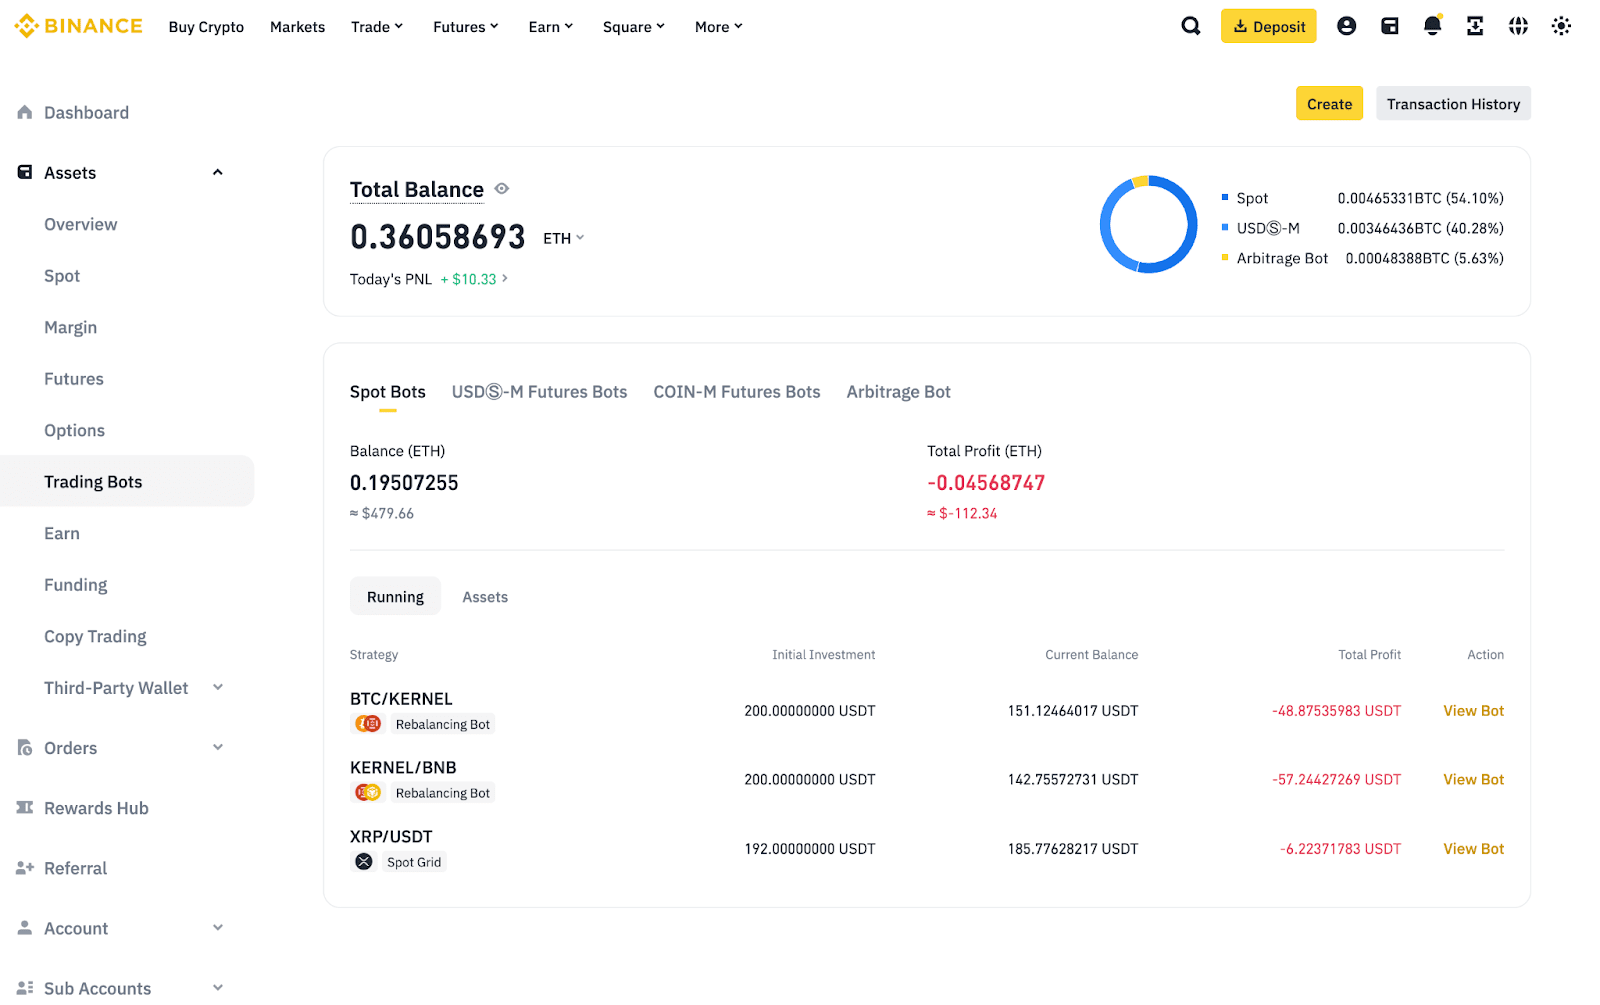Collapse the Assets sidebar section
Image resolution: width=1600 pixels, height=1005 pixels.
(x=218, y=173)
